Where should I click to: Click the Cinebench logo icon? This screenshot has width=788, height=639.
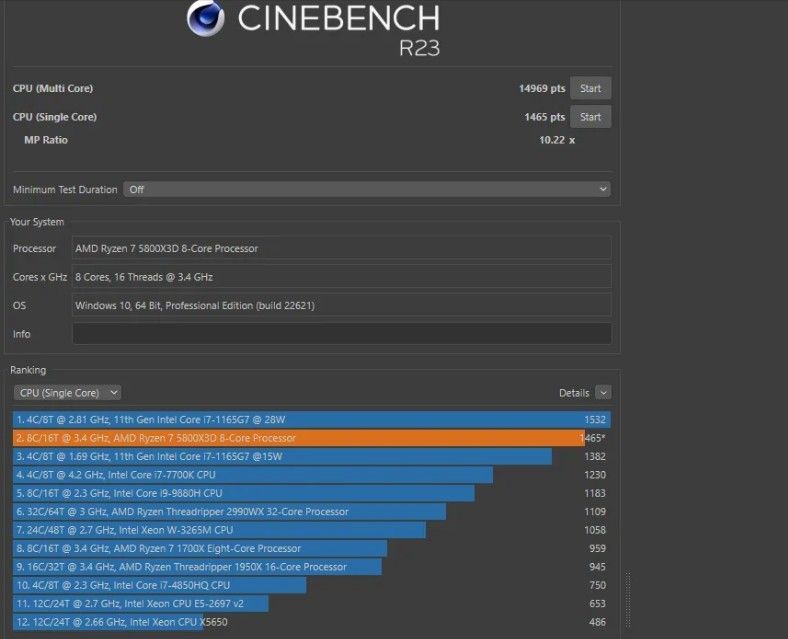click(206, 19)
